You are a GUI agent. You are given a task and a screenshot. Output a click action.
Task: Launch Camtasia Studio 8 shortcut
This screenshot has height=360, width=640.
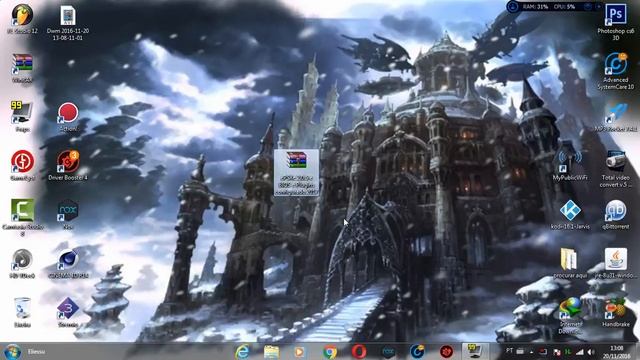22,217
